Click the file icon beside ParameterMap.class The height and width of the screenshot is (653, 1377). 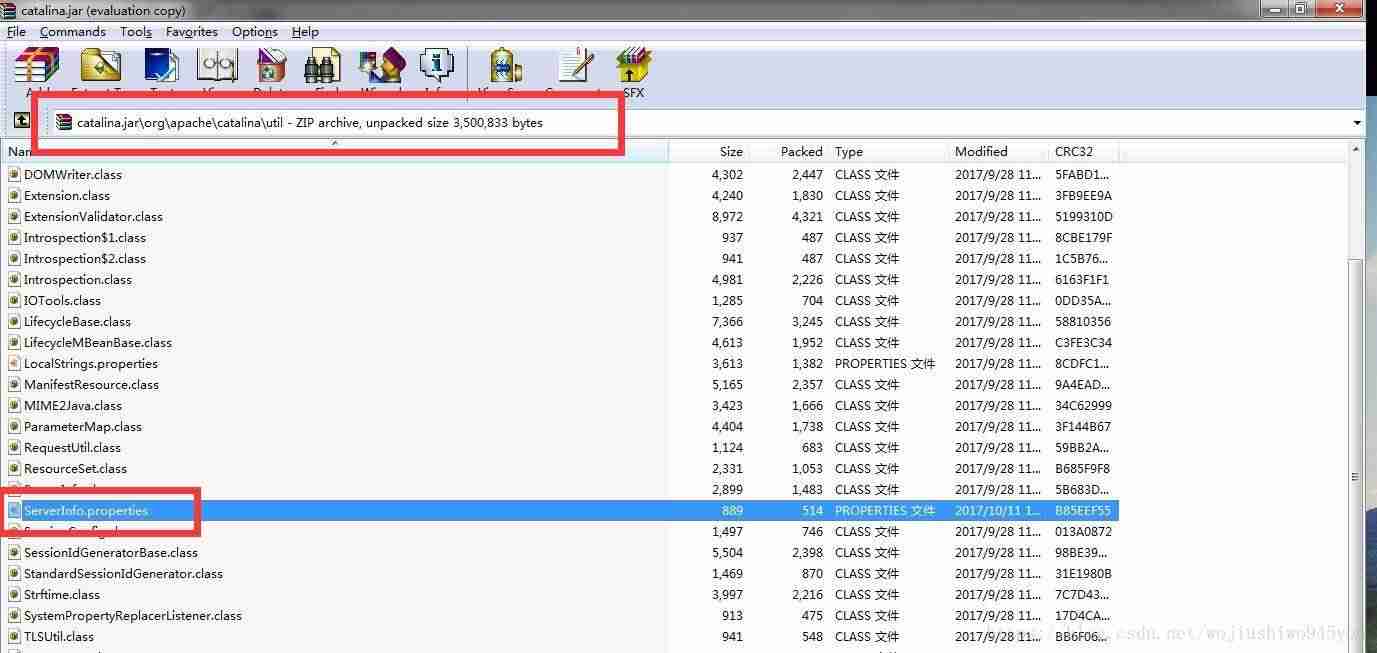point(14,426)
